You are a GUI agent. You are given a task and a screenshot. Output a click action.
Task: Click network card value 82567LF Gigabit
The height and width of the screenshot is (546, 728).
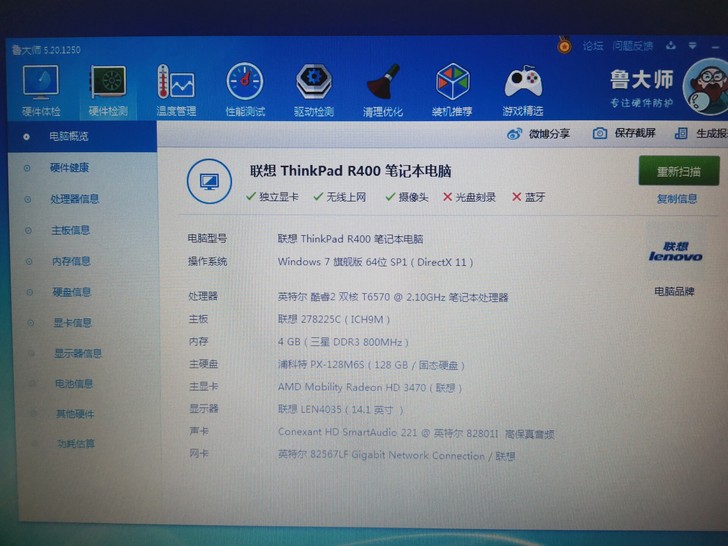[x=396, y=455]
